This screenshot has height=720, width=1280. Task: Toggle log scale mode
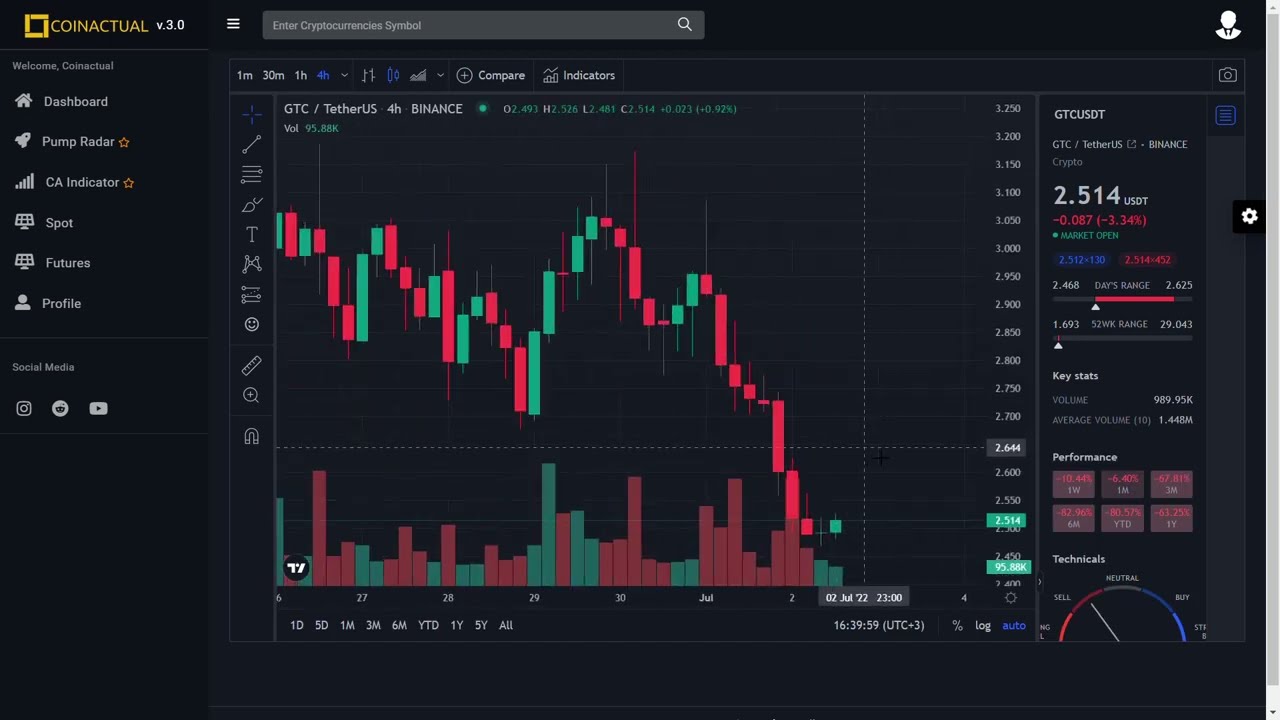983,625
